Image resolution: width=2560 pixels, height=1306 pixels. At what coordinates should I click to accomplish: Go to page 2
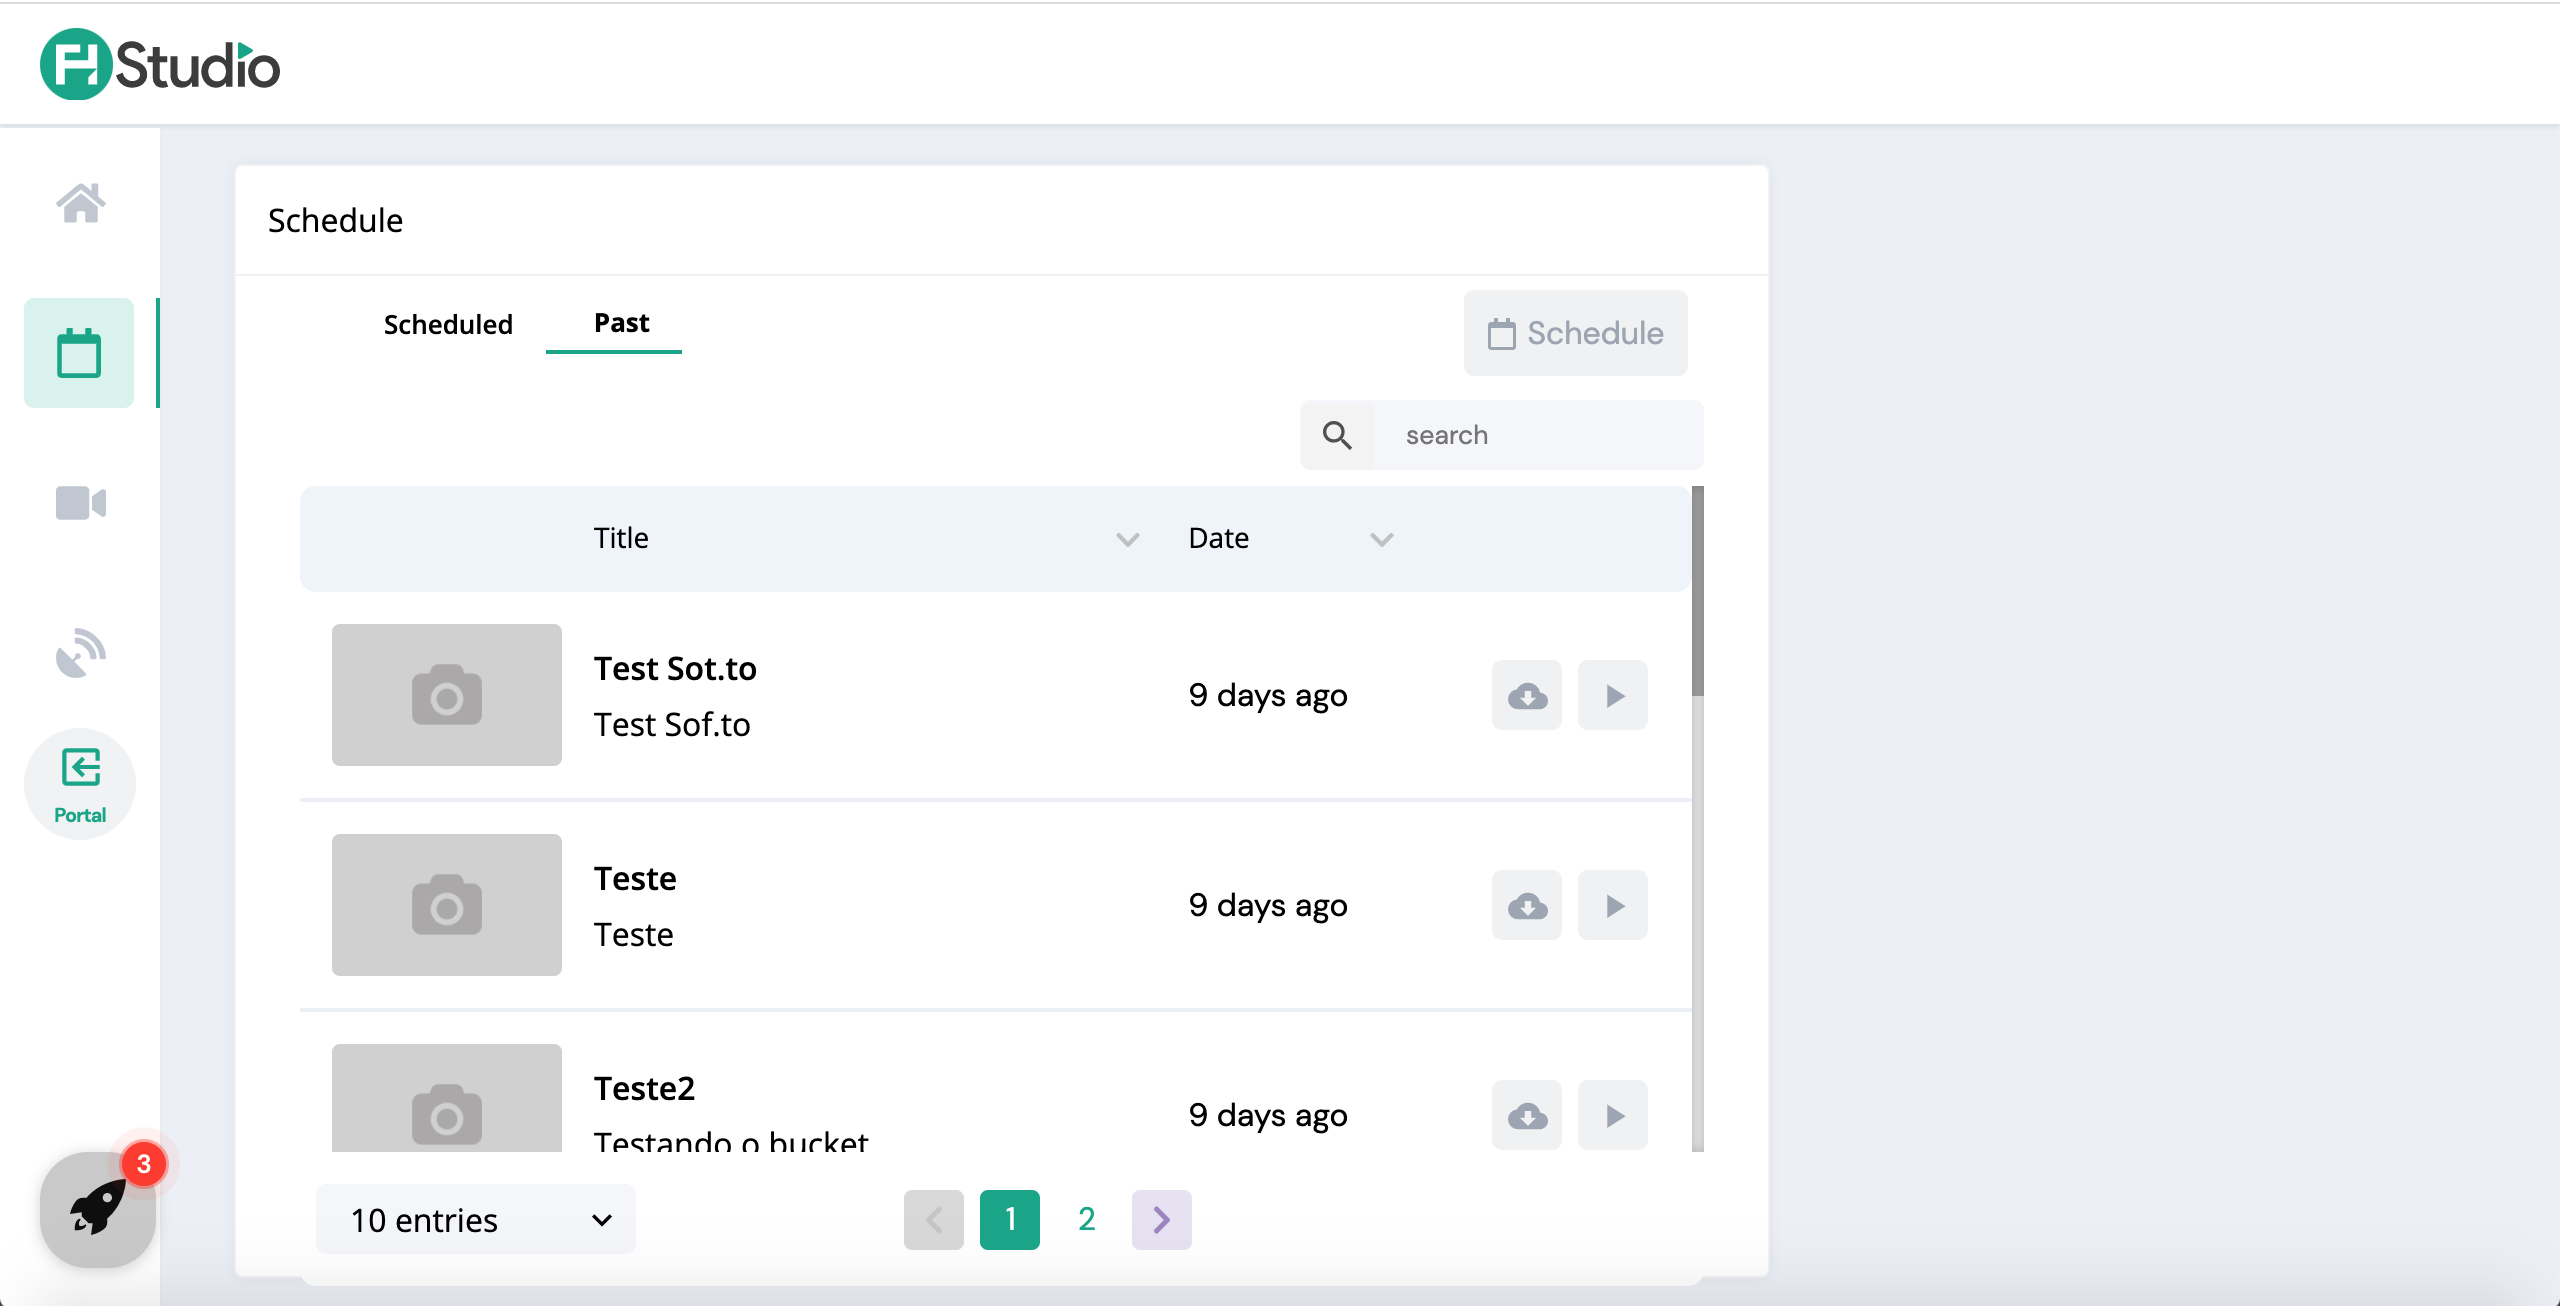(1087, 1219)
